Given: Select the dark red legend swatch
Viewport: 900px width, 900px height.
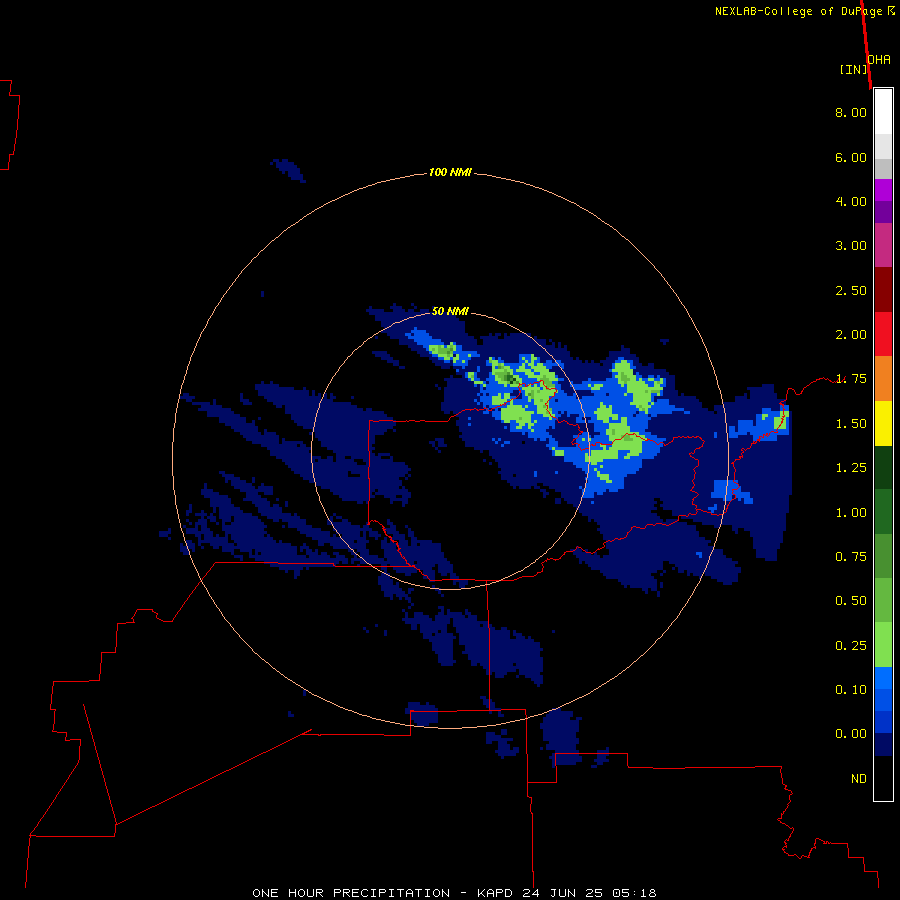Looking at the screenshot, I should click(883, 290).
